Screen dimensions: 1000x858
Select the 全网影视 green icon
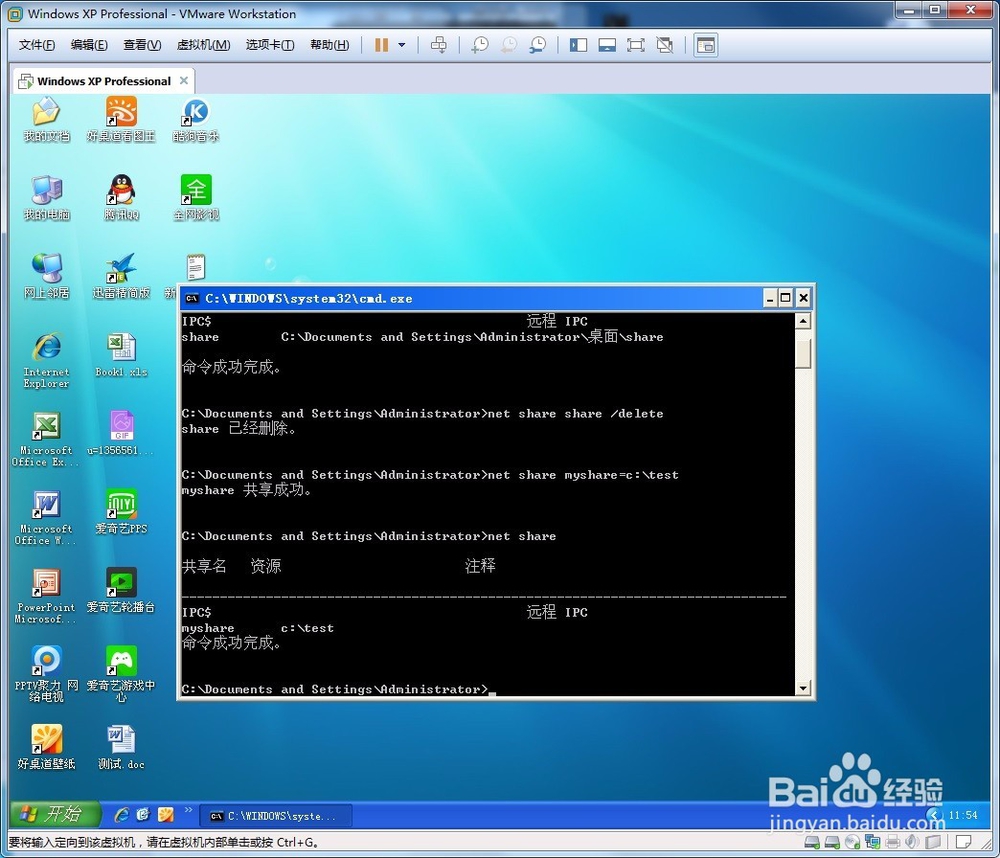click(x=195, y=198)
